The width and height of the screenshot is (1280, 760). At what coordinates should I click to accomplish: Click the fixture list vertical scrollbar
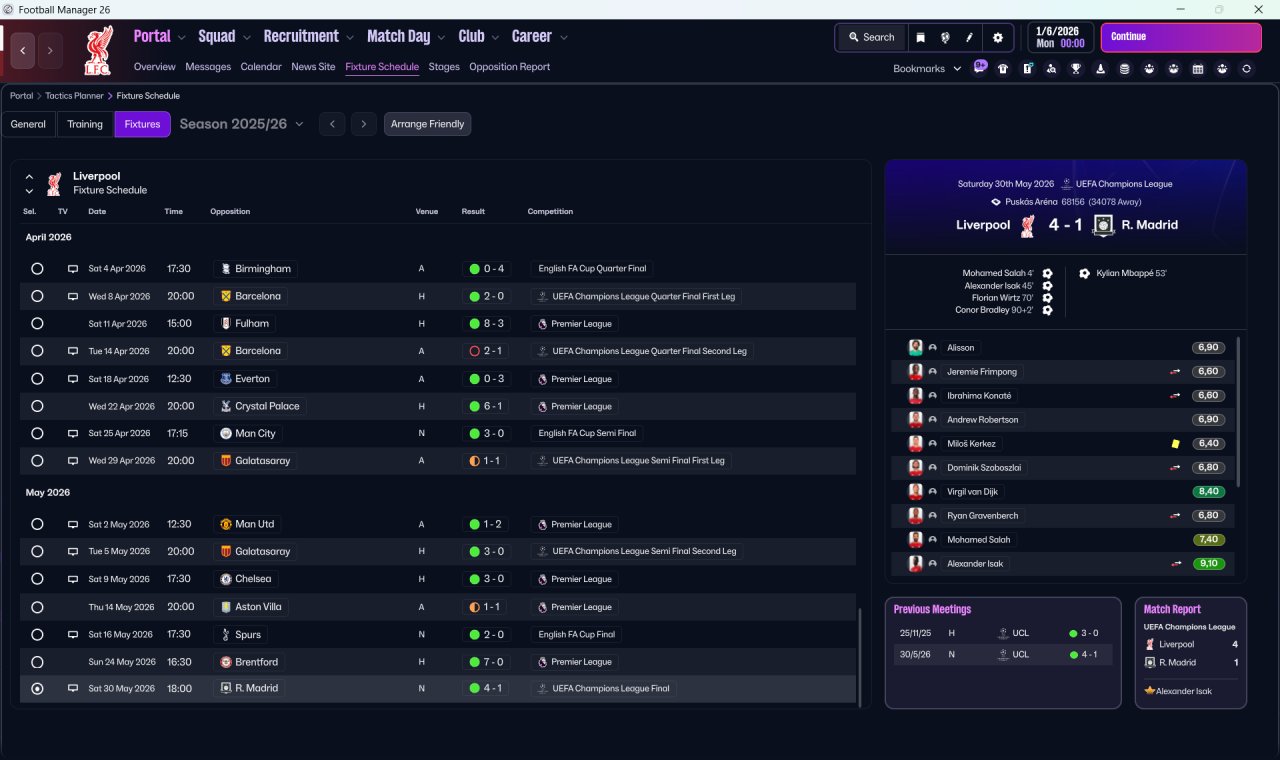pyautogui.click(x=860, y=657)
